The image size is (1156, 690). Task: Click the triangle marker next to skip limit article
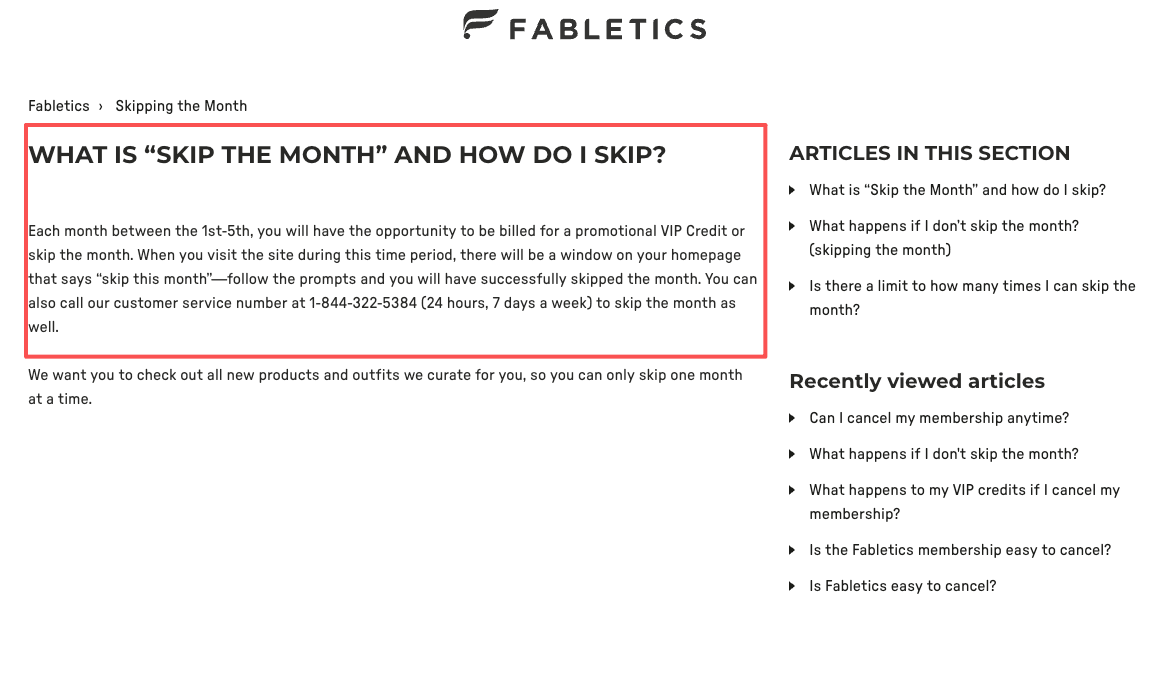793,287
